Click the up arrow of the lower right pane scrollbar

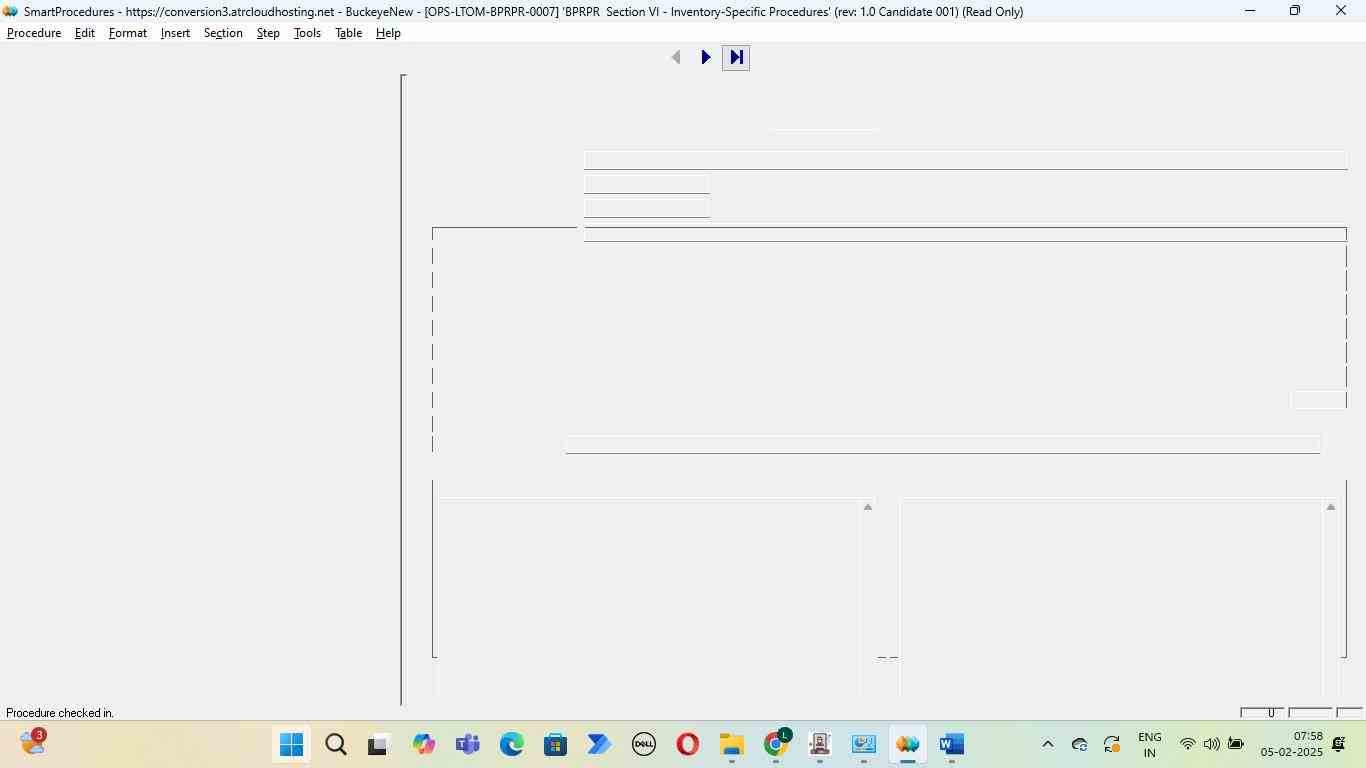pyautogui.click(x=1331, y=507)
